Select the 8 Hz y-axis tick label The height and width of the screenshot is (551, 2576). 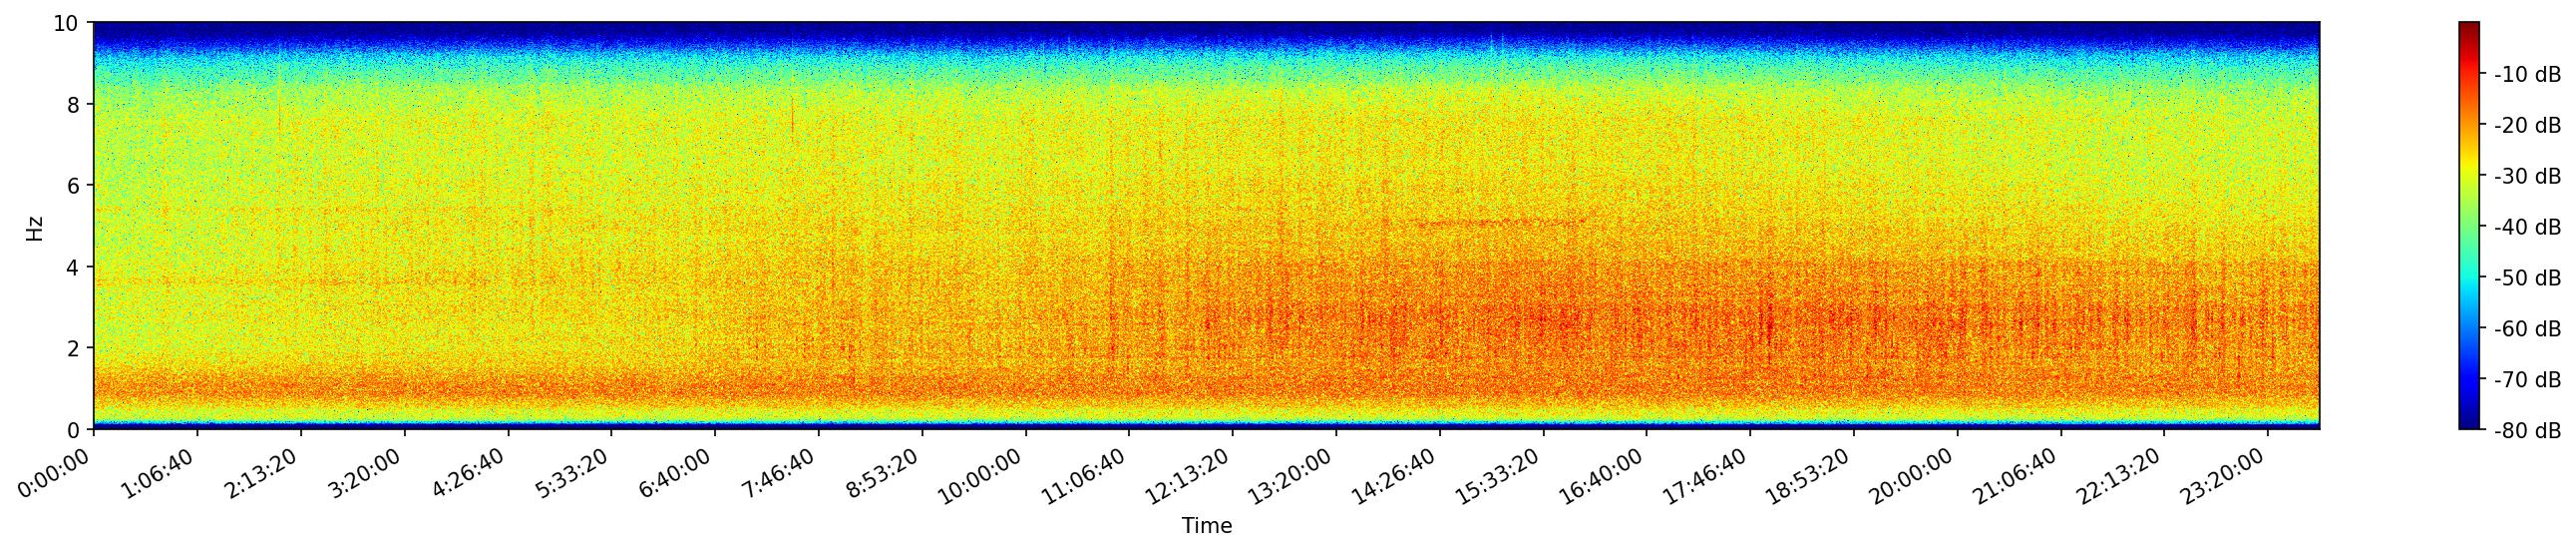(74, 105)
